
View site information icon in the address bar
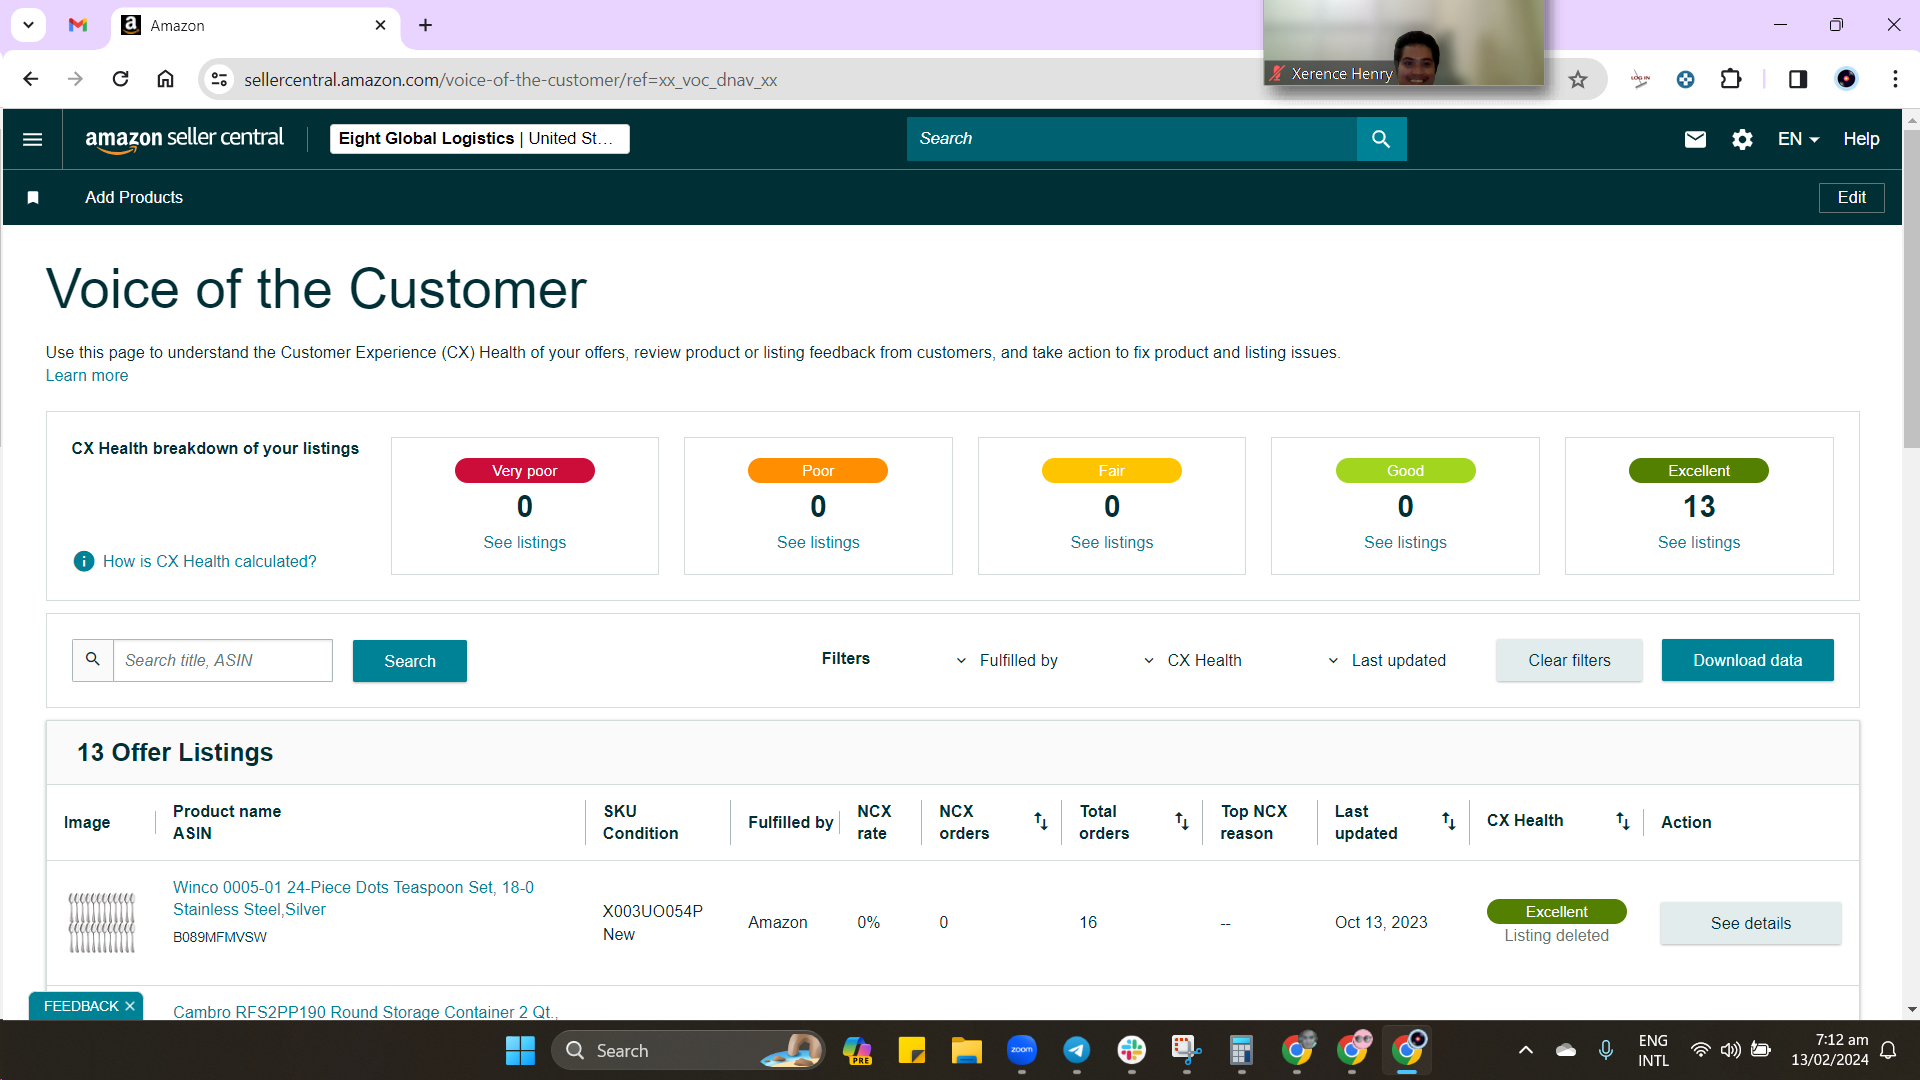pos(219,79)
